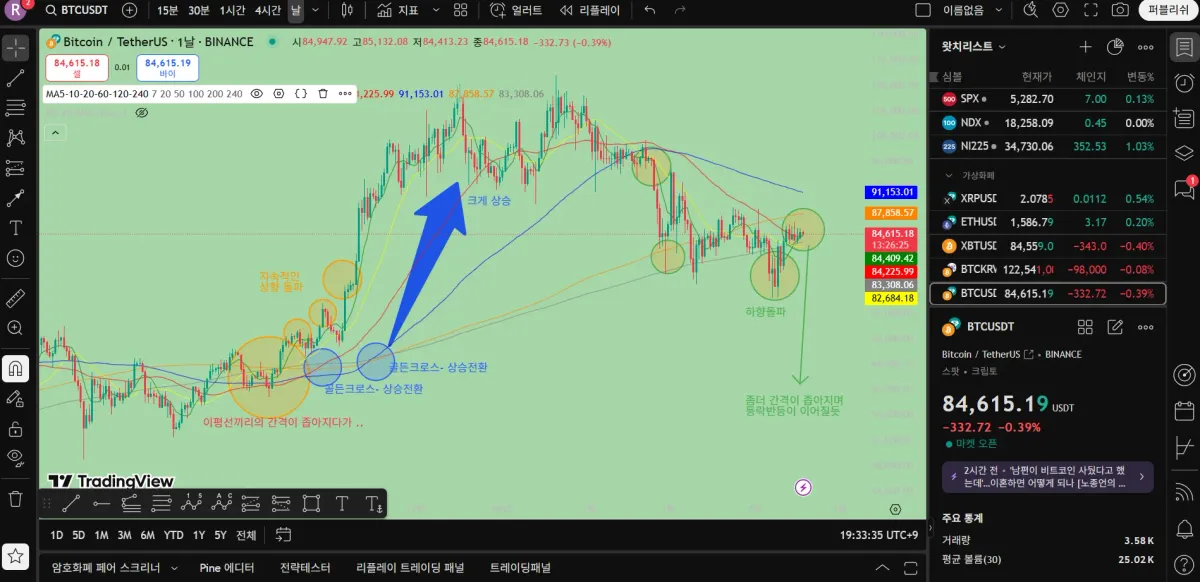
Task: Add a symbol to compare with plus icon
Action: pos(130,10)
